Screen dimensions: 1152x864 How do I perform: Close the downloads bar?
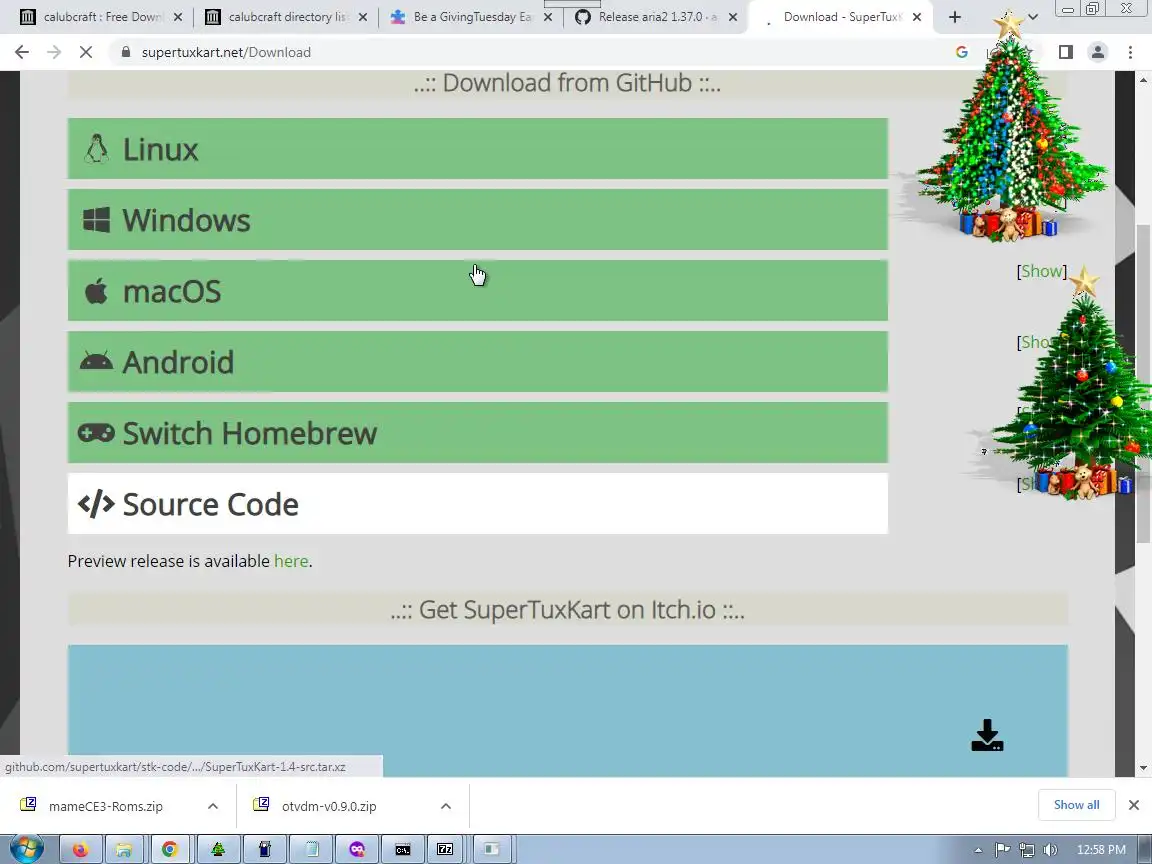pos(1134,805)
